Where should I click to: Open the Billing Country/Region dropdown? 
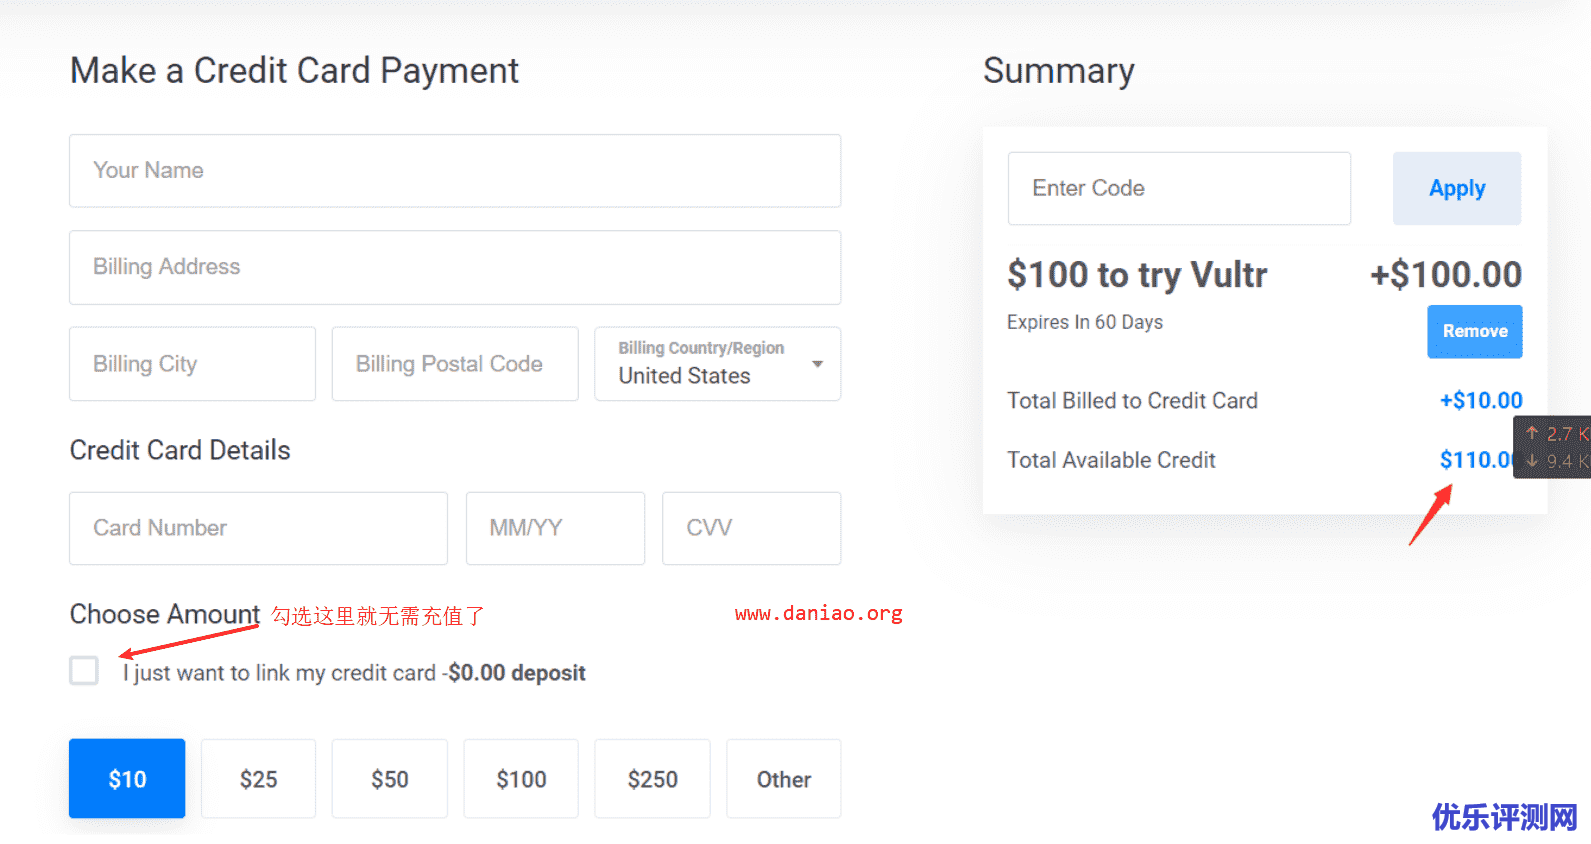[716, 364]
